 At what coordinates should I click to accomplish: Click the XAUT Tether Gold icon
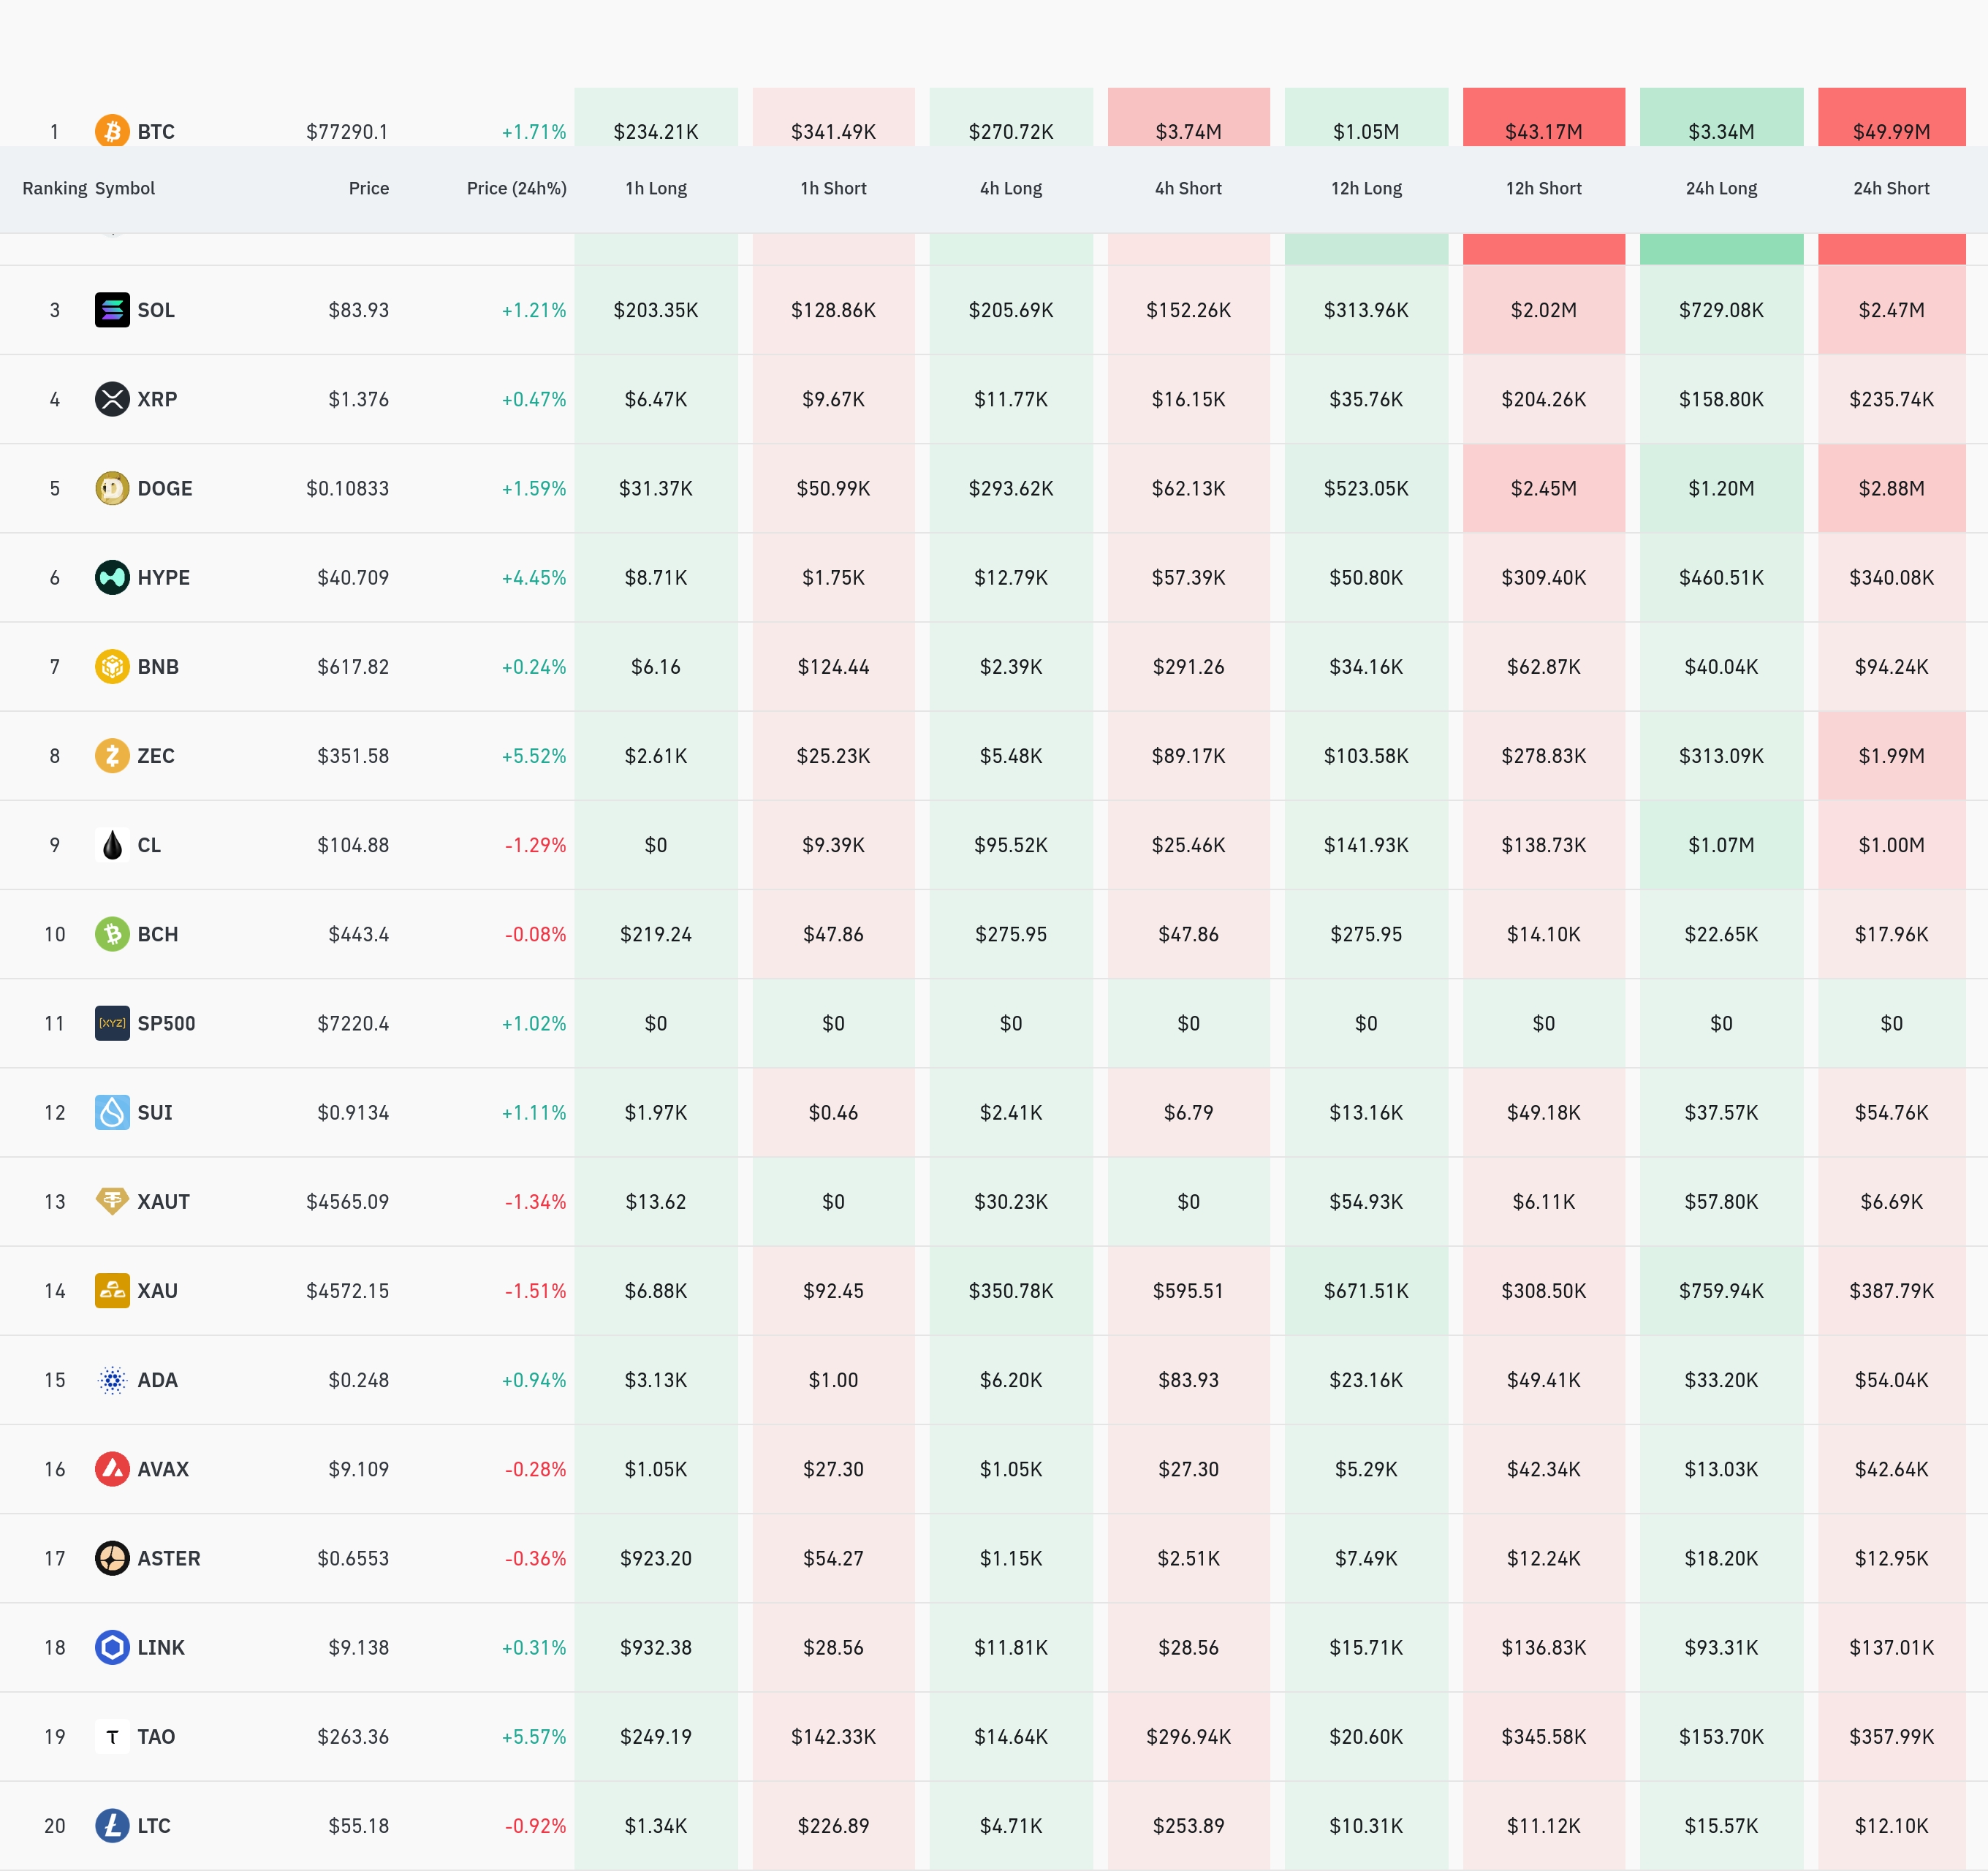click(112, 1201)
